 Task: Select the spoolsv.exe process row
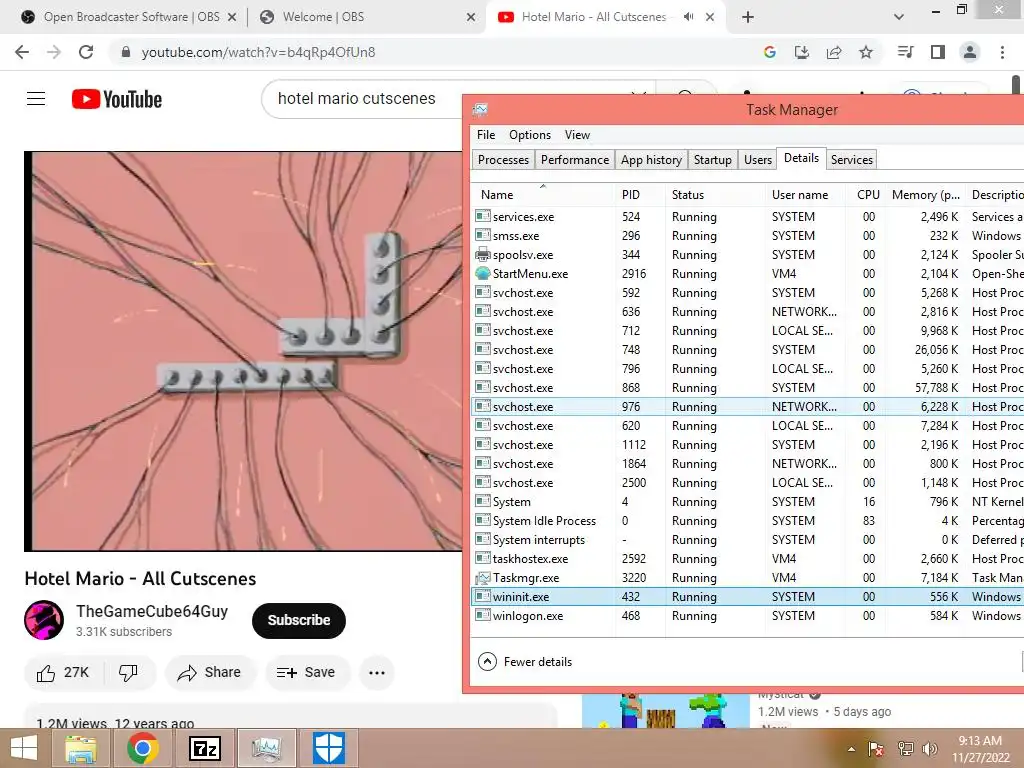tap(747, 255)
